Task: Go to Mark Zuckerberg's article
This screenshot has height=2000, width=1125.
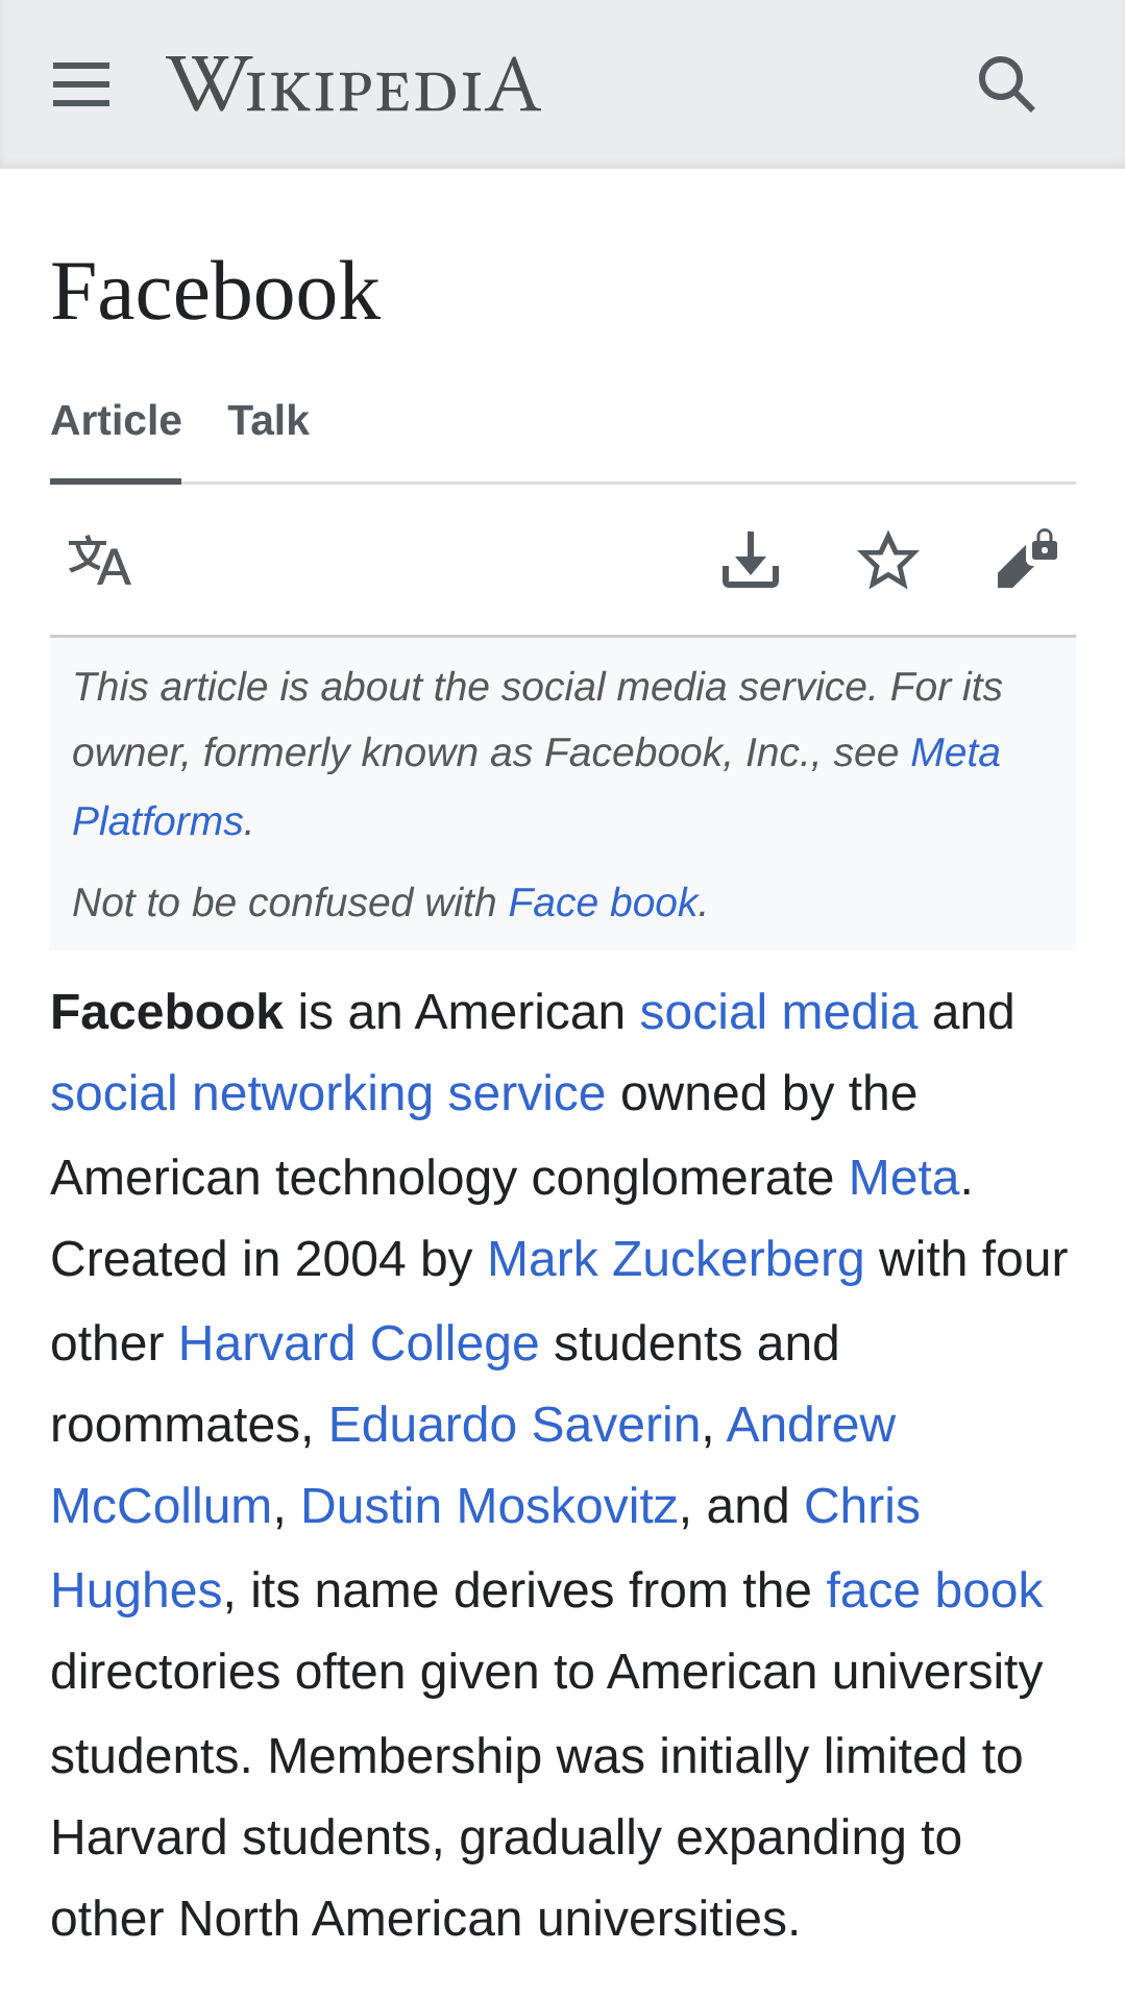Action: pyautogui.click(x=675, y=1260)
